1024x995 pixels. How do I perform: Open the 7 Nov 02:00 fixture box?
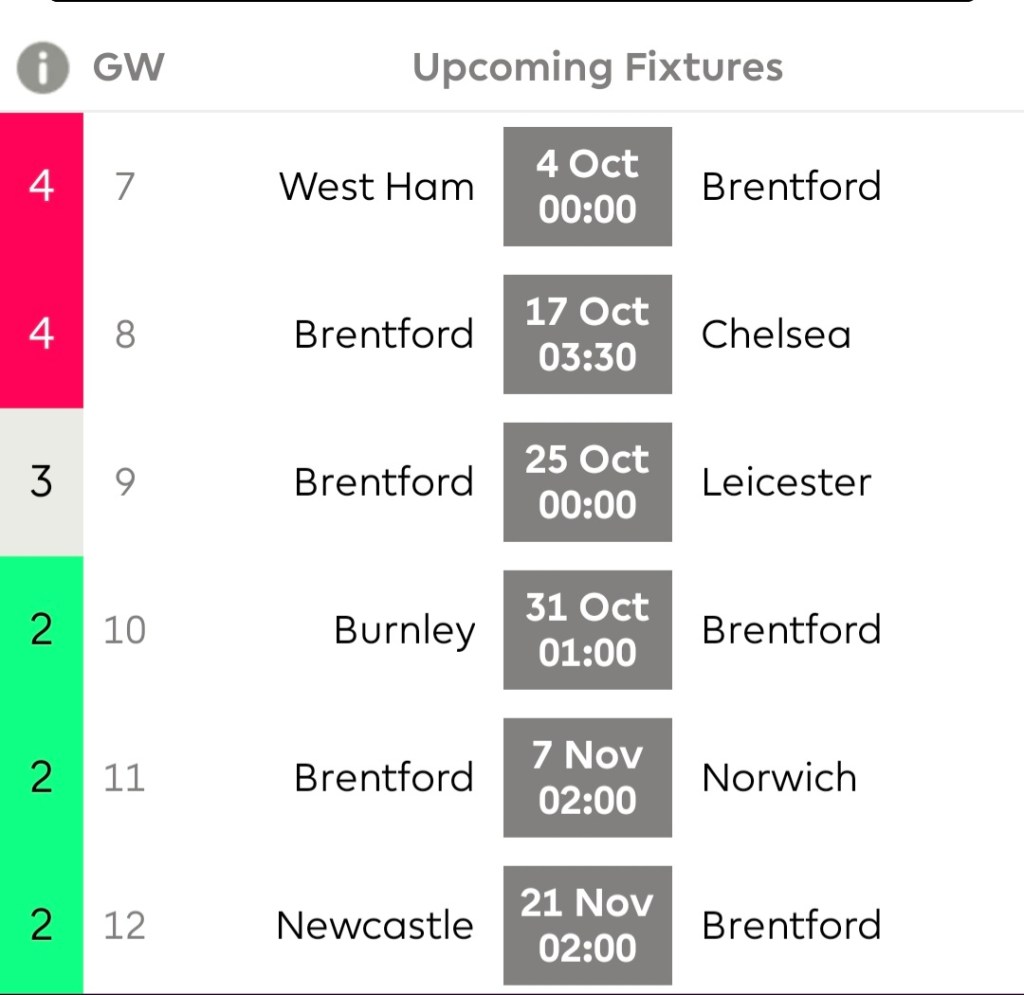(x=587, y=778)
